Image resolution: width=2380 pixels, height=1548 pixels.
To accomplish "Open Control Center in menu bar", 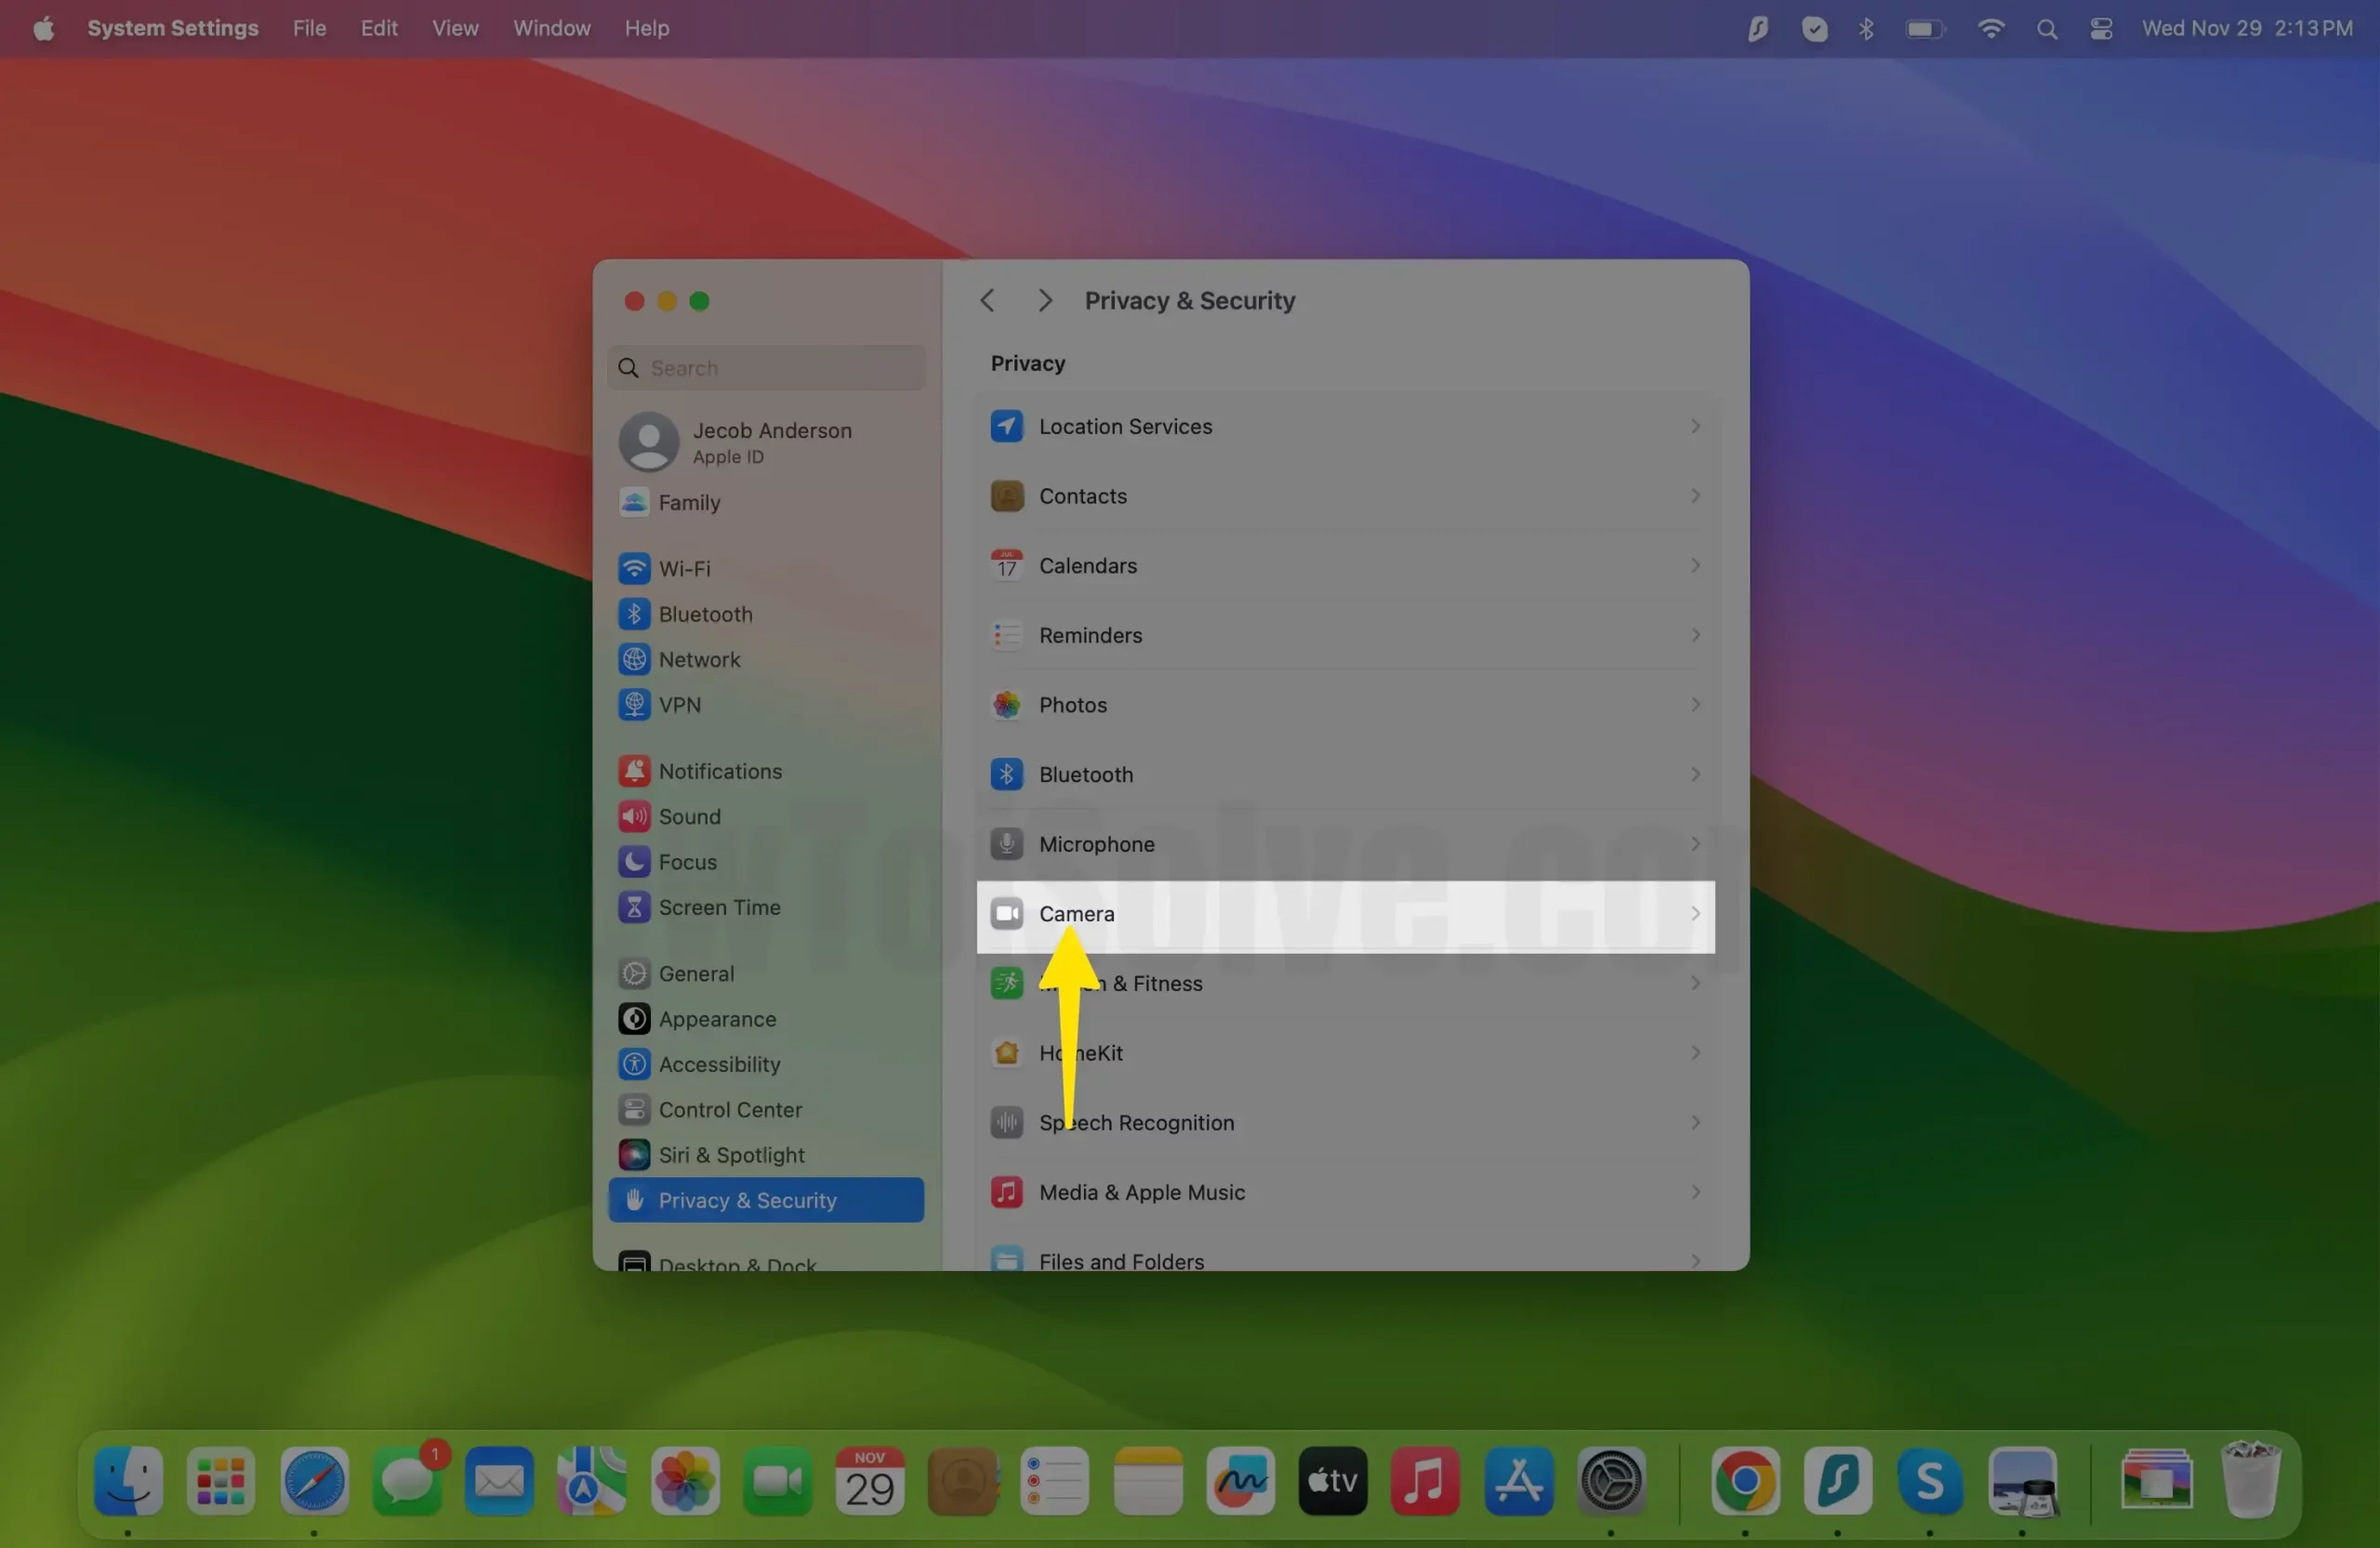I will [2101, 28].
